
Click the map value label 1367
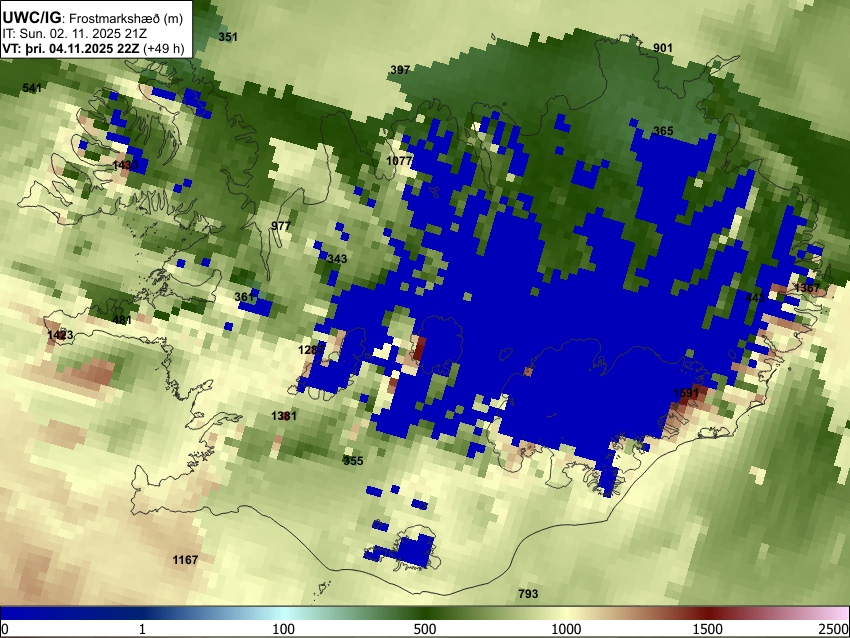[x=807, y=288]
